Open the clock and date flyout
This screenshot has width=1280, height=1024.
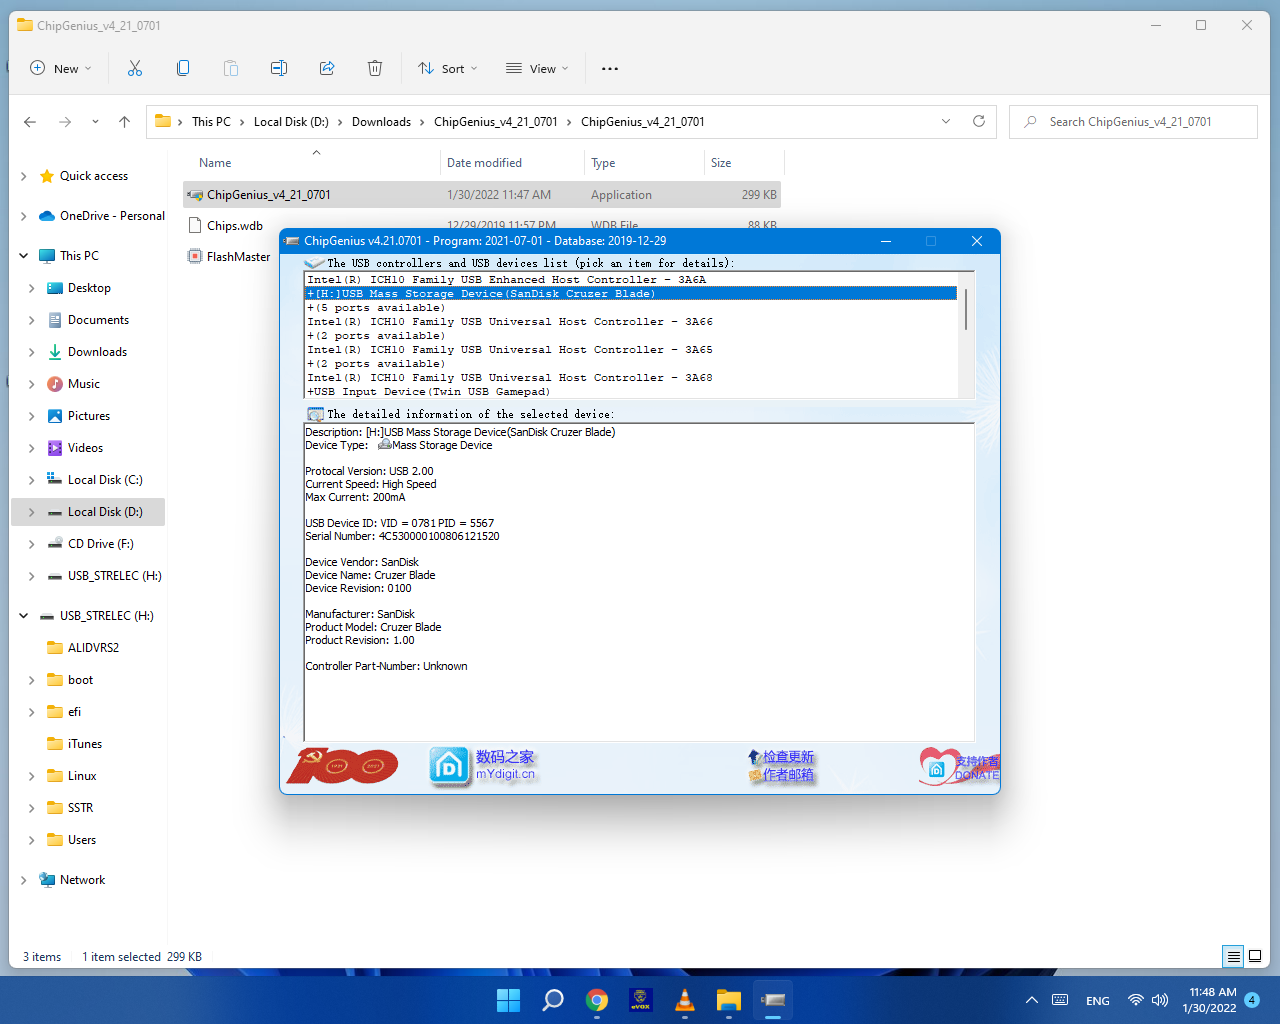click(1209, 1000)
